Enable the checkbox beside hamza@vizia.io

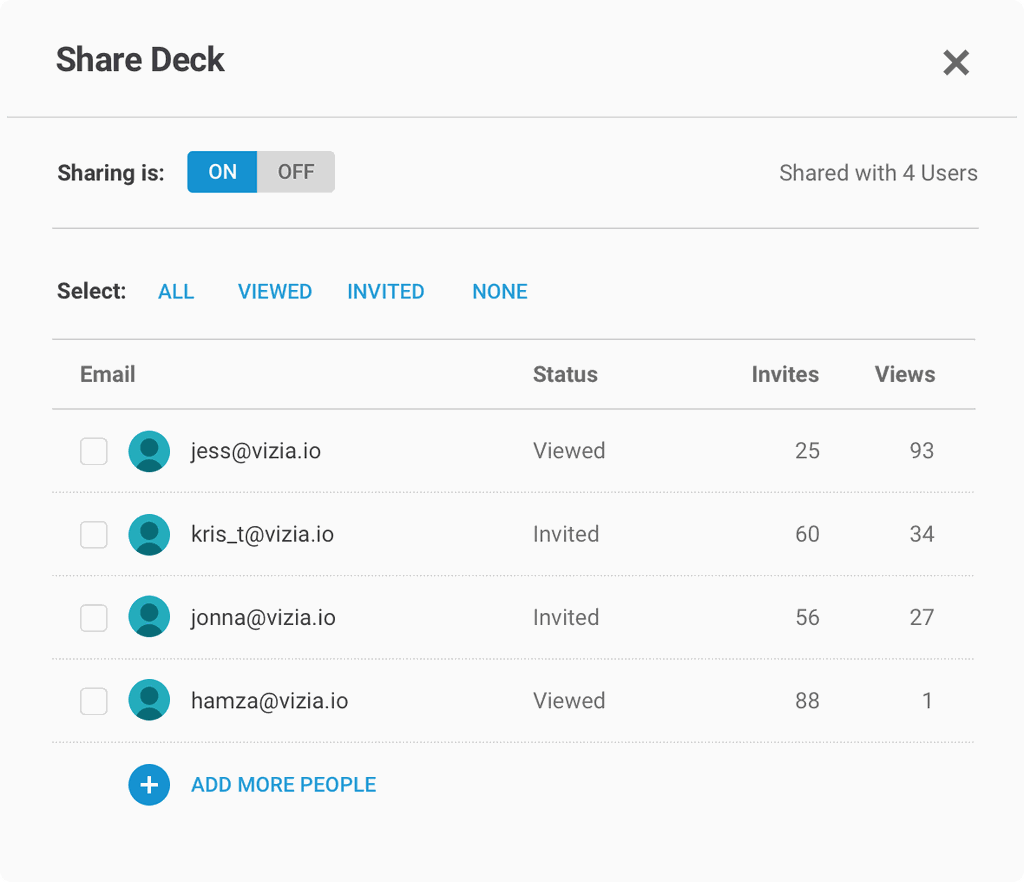[x=94, y=702]
